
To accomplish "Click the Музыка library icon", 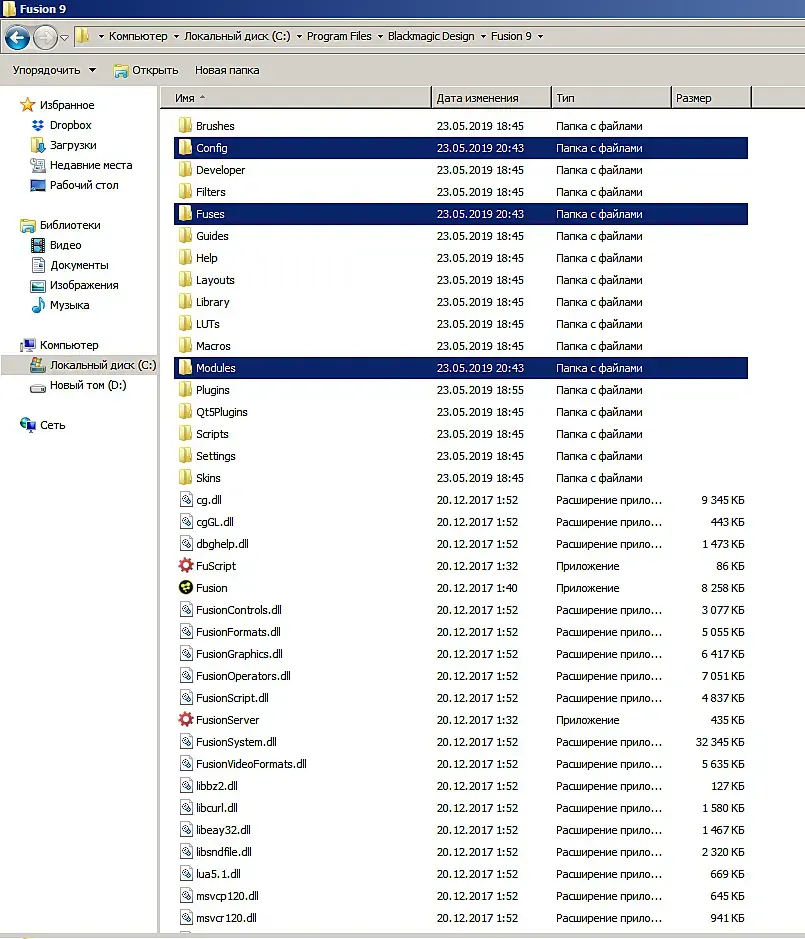I will click(x=38, y=305).
